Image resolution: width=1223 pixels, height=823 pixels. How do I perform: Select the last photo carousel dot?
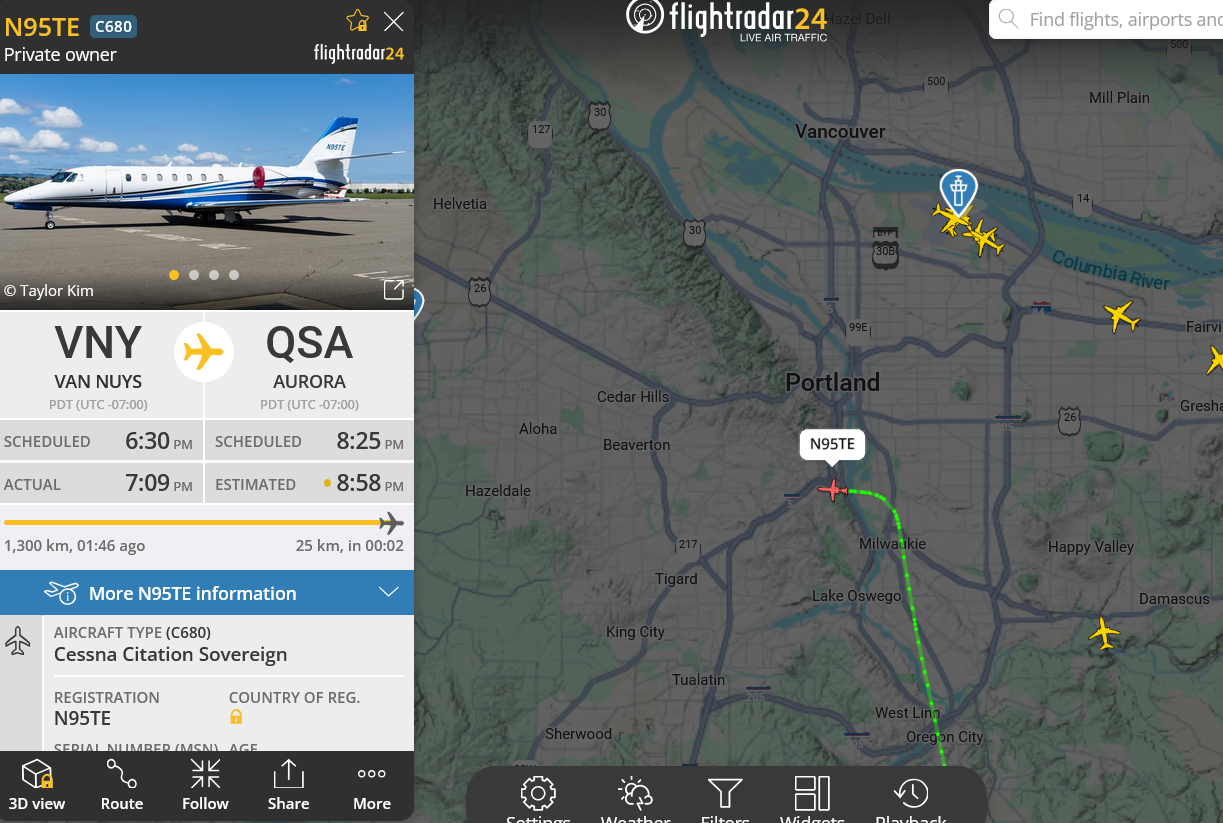click(234, 275)
